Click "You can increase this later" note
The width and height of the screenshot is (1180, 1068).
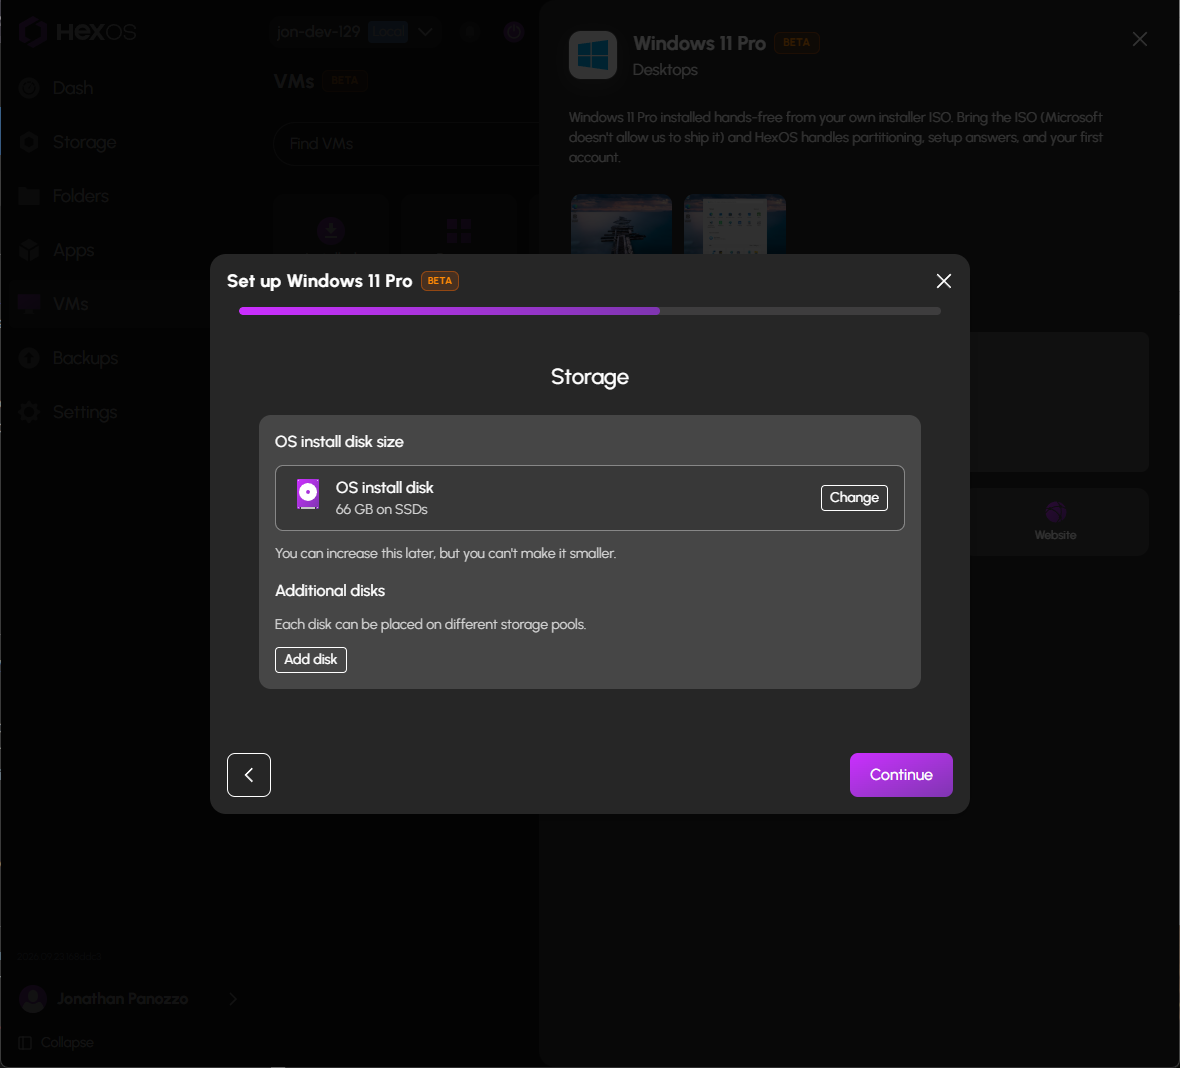point(446,553)
